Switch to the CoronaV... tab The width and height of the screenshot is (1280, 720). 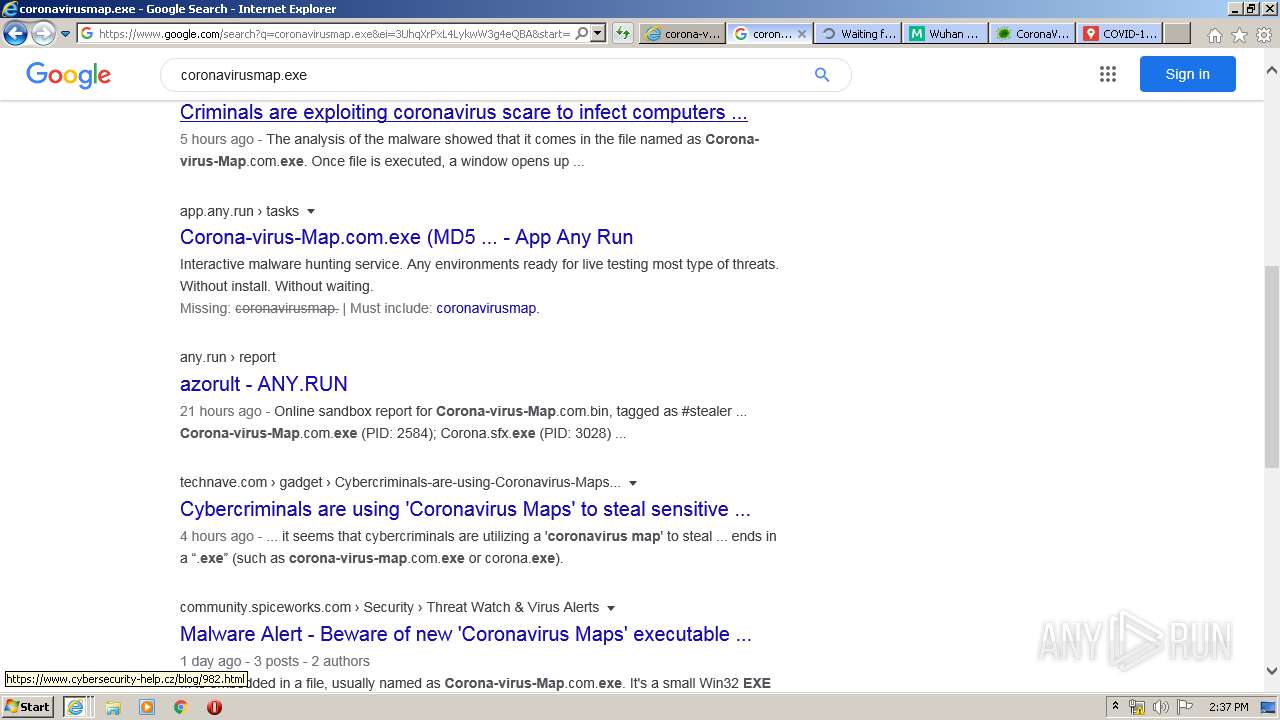(1033, 33)
